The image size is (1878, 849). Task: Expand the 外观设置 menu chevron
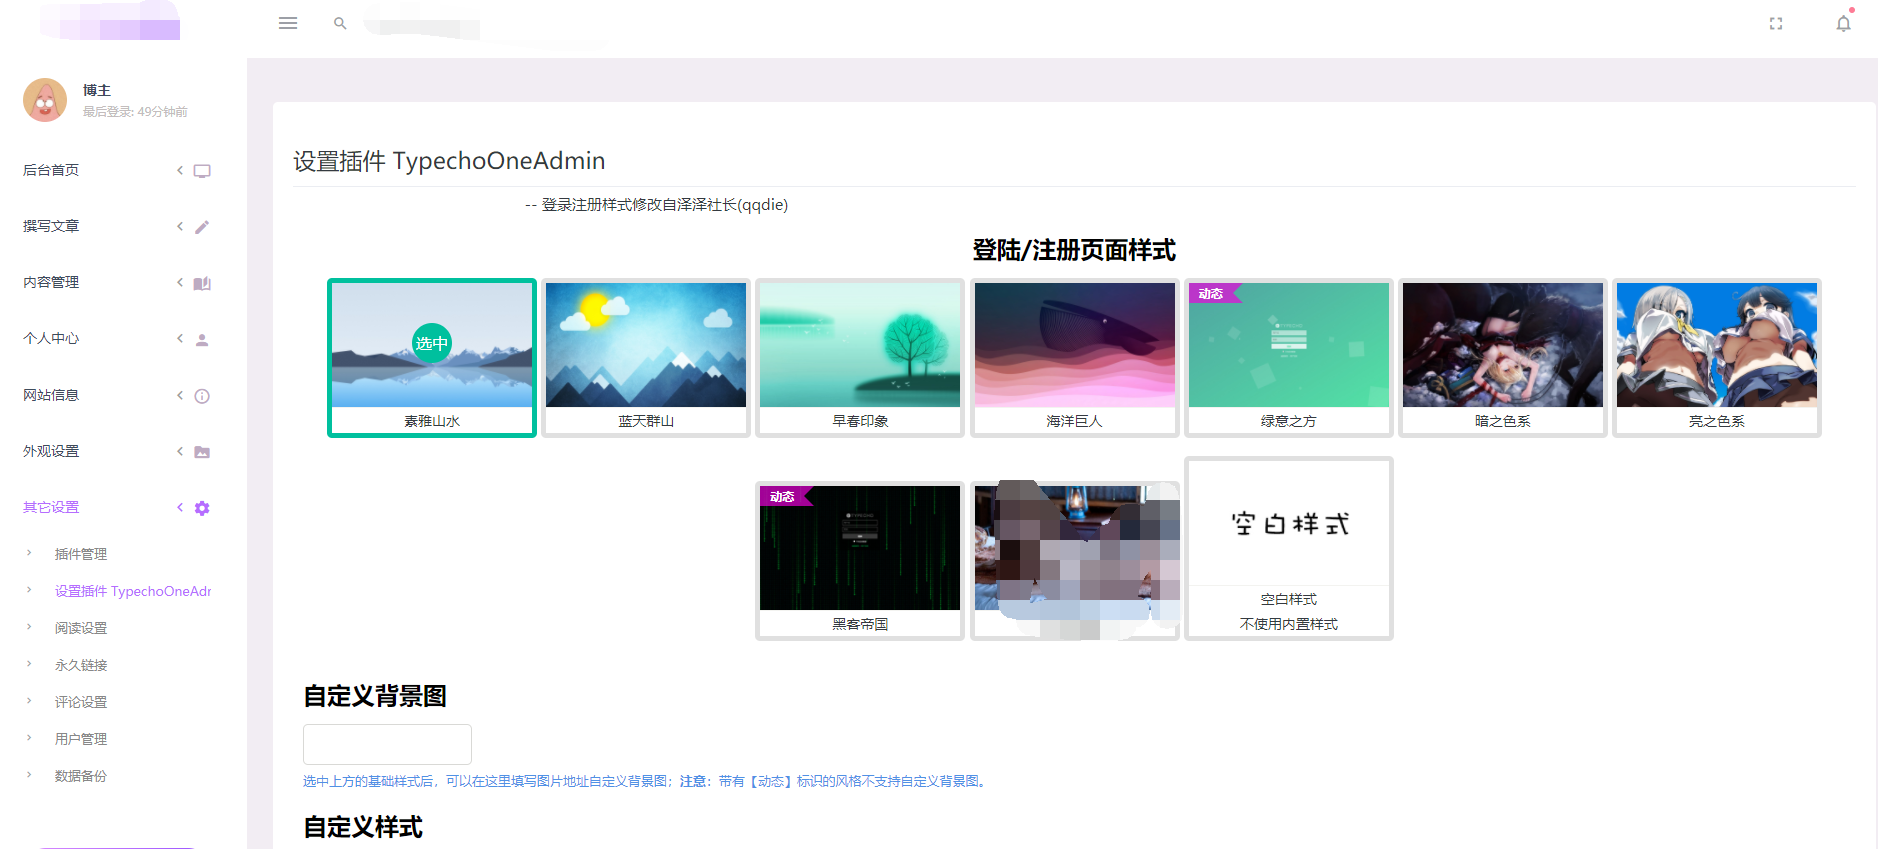[x=180, y=452]
